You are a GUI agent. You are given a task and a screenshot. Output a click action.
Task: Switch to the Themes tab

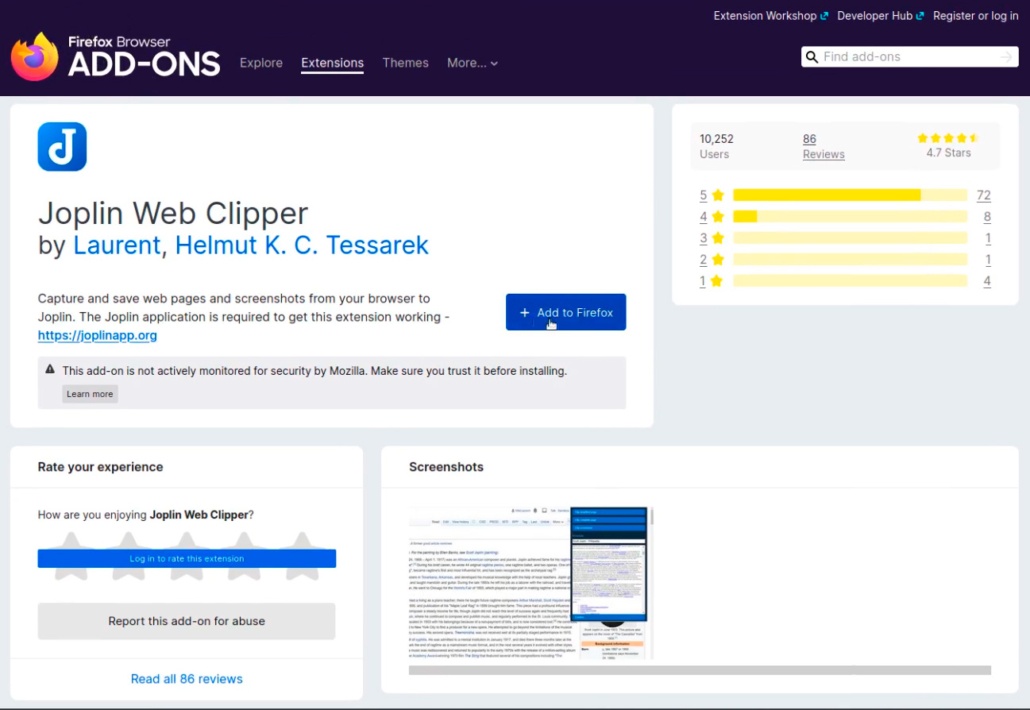[405, 63]
